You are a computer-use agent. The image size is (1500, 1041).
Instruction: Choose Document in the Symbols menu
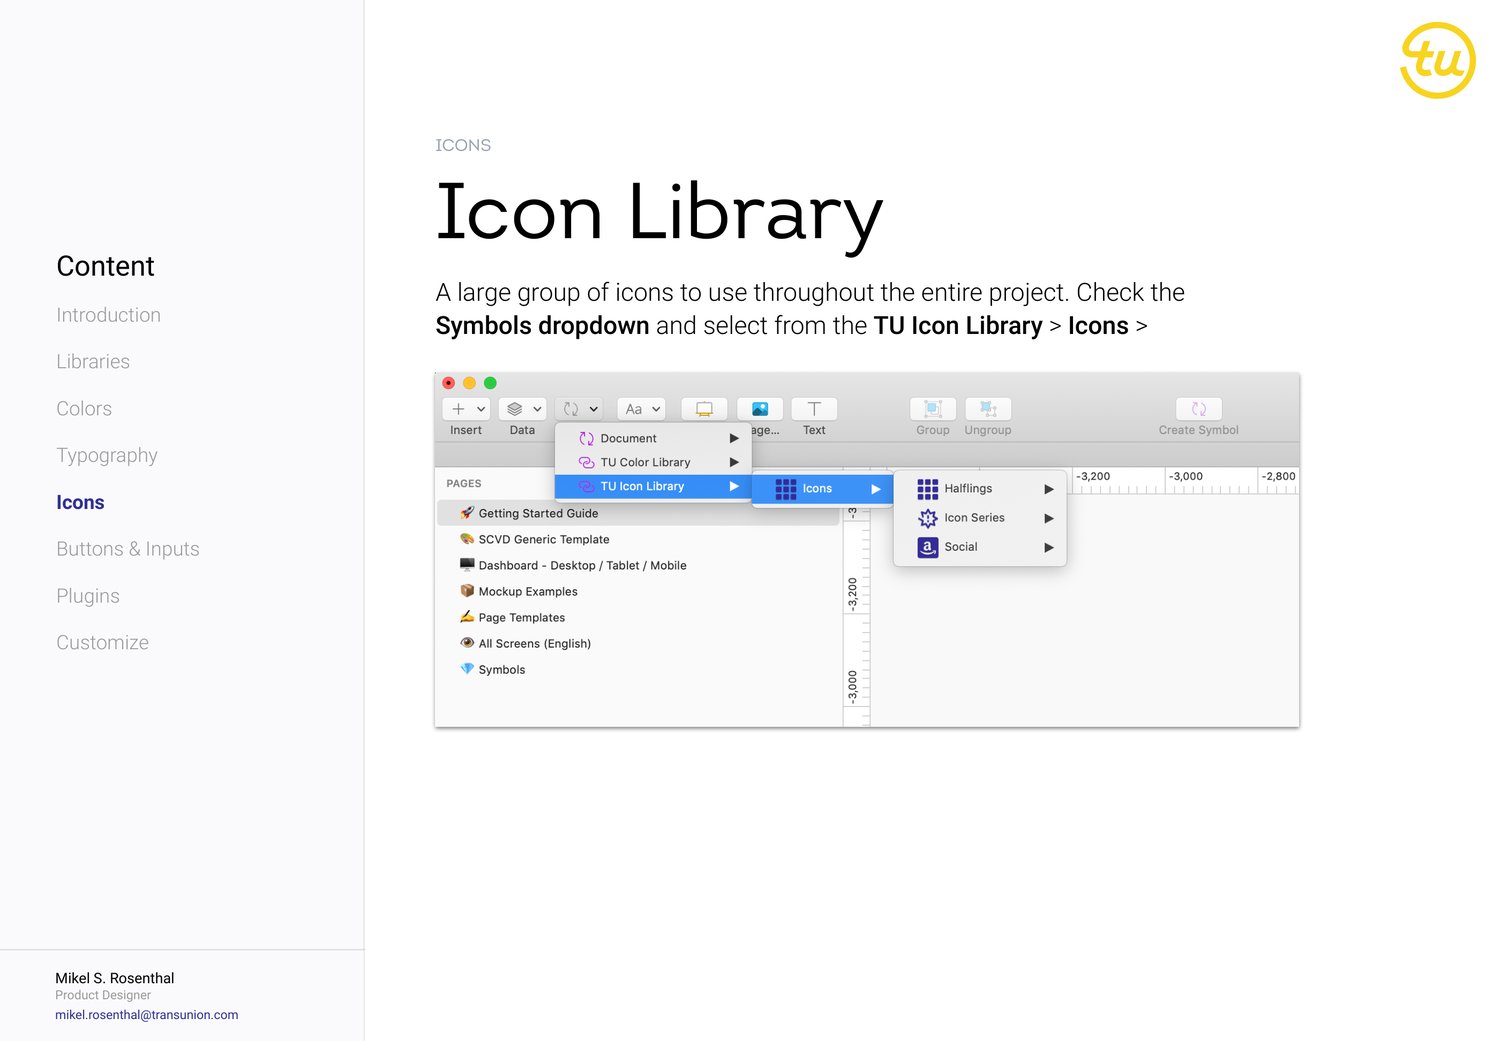[653, 438]
